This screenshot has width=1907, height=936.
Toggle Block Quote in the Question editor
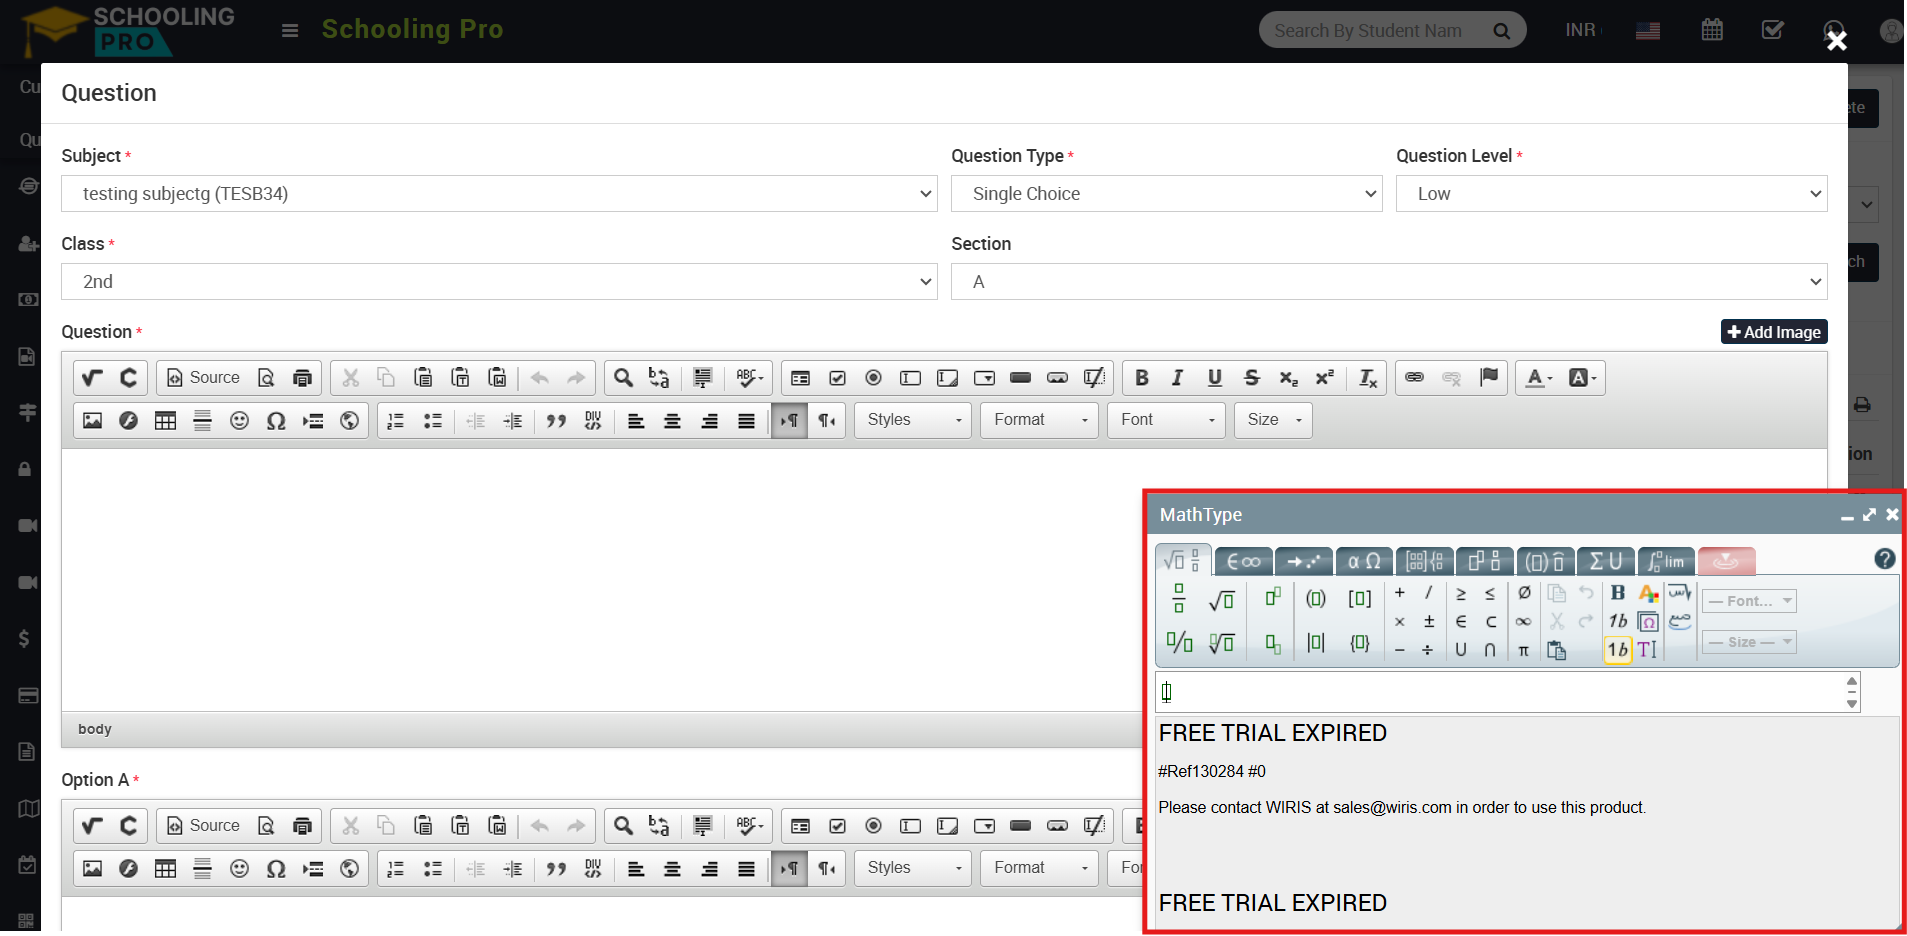[556, 421]
